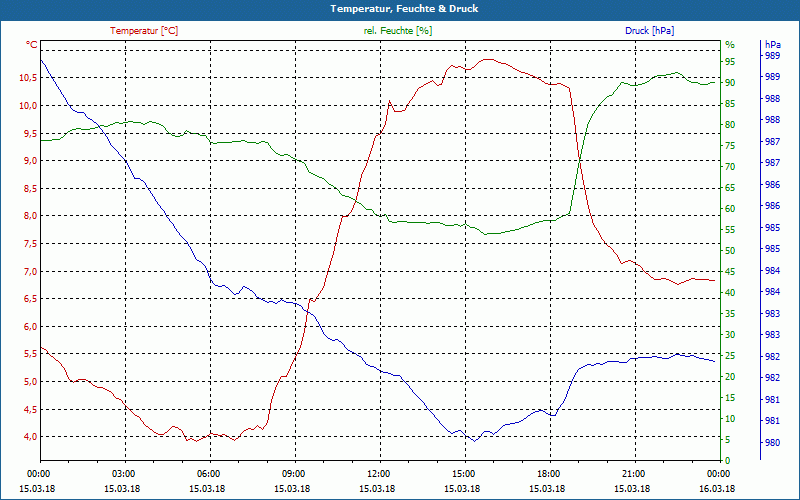
Task: Click "60" on the green humidity axis
Action: [x=730, y=208]
